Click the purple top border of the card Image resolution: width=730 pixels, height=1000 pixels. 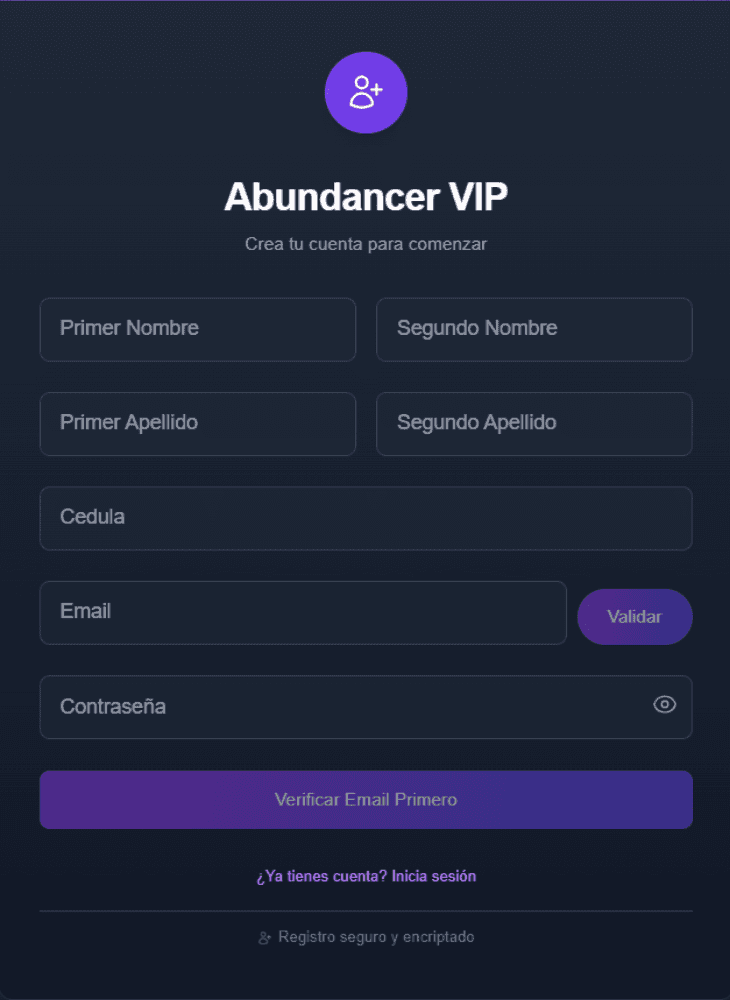click(366, 1)
